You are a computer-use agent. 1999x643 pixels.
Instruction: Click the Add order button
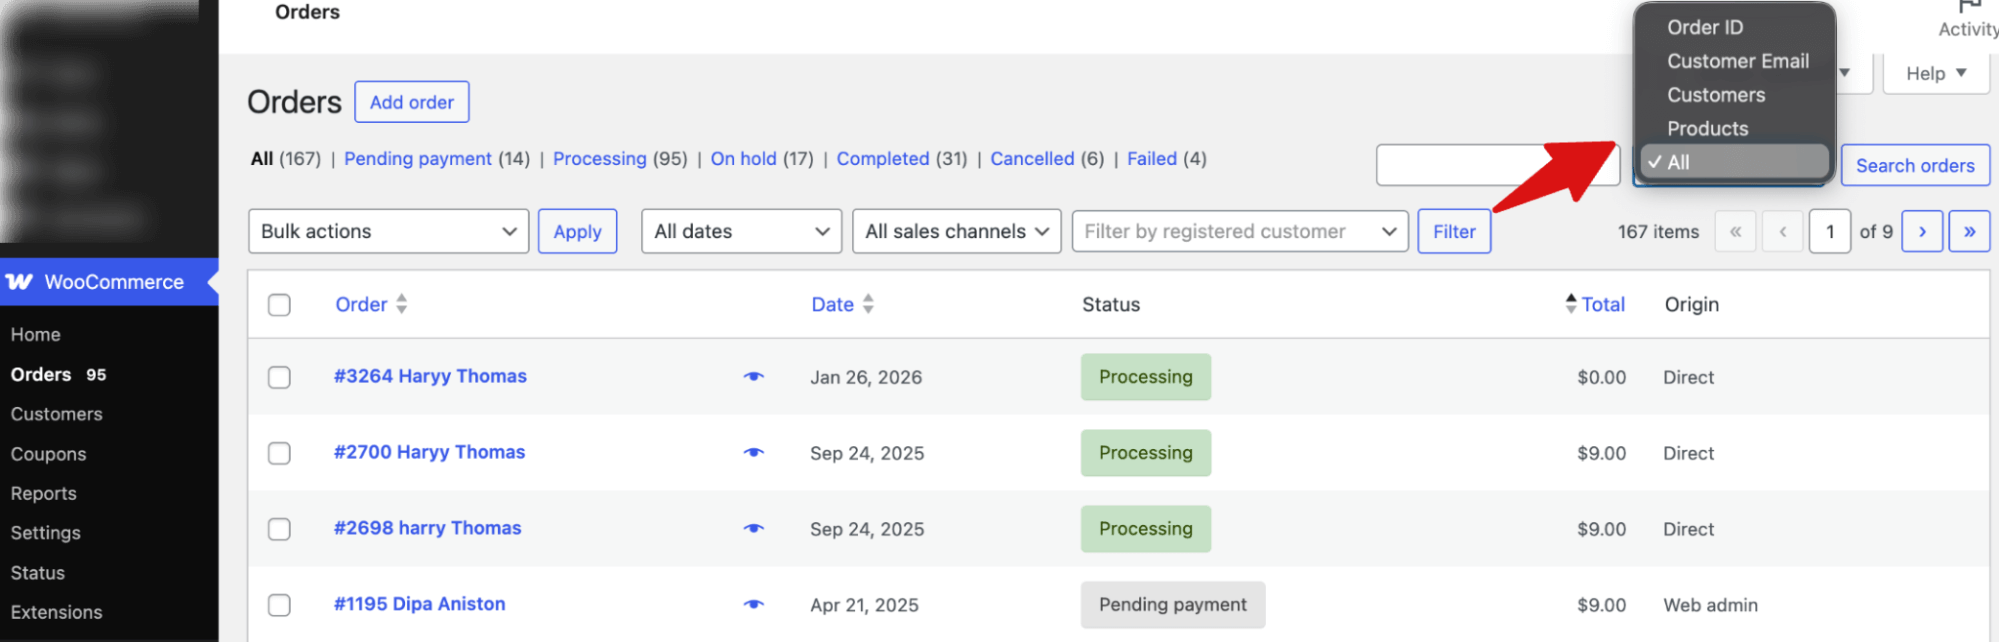pos(412,102)
